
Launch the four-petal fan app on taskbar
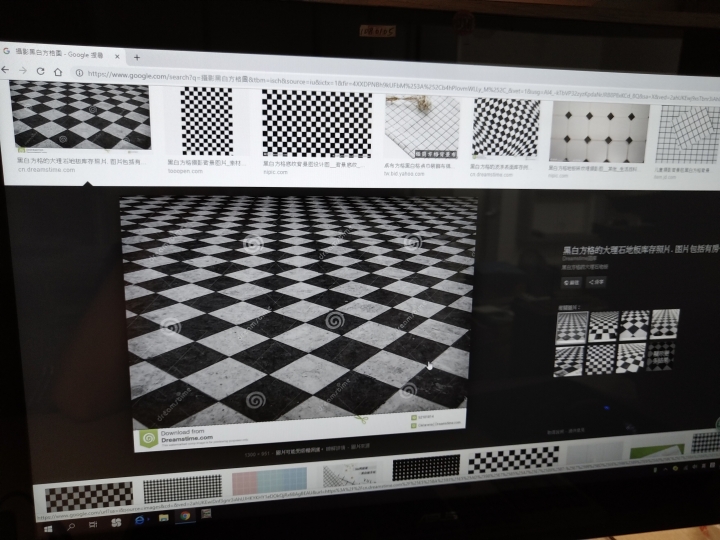point(116,522)
